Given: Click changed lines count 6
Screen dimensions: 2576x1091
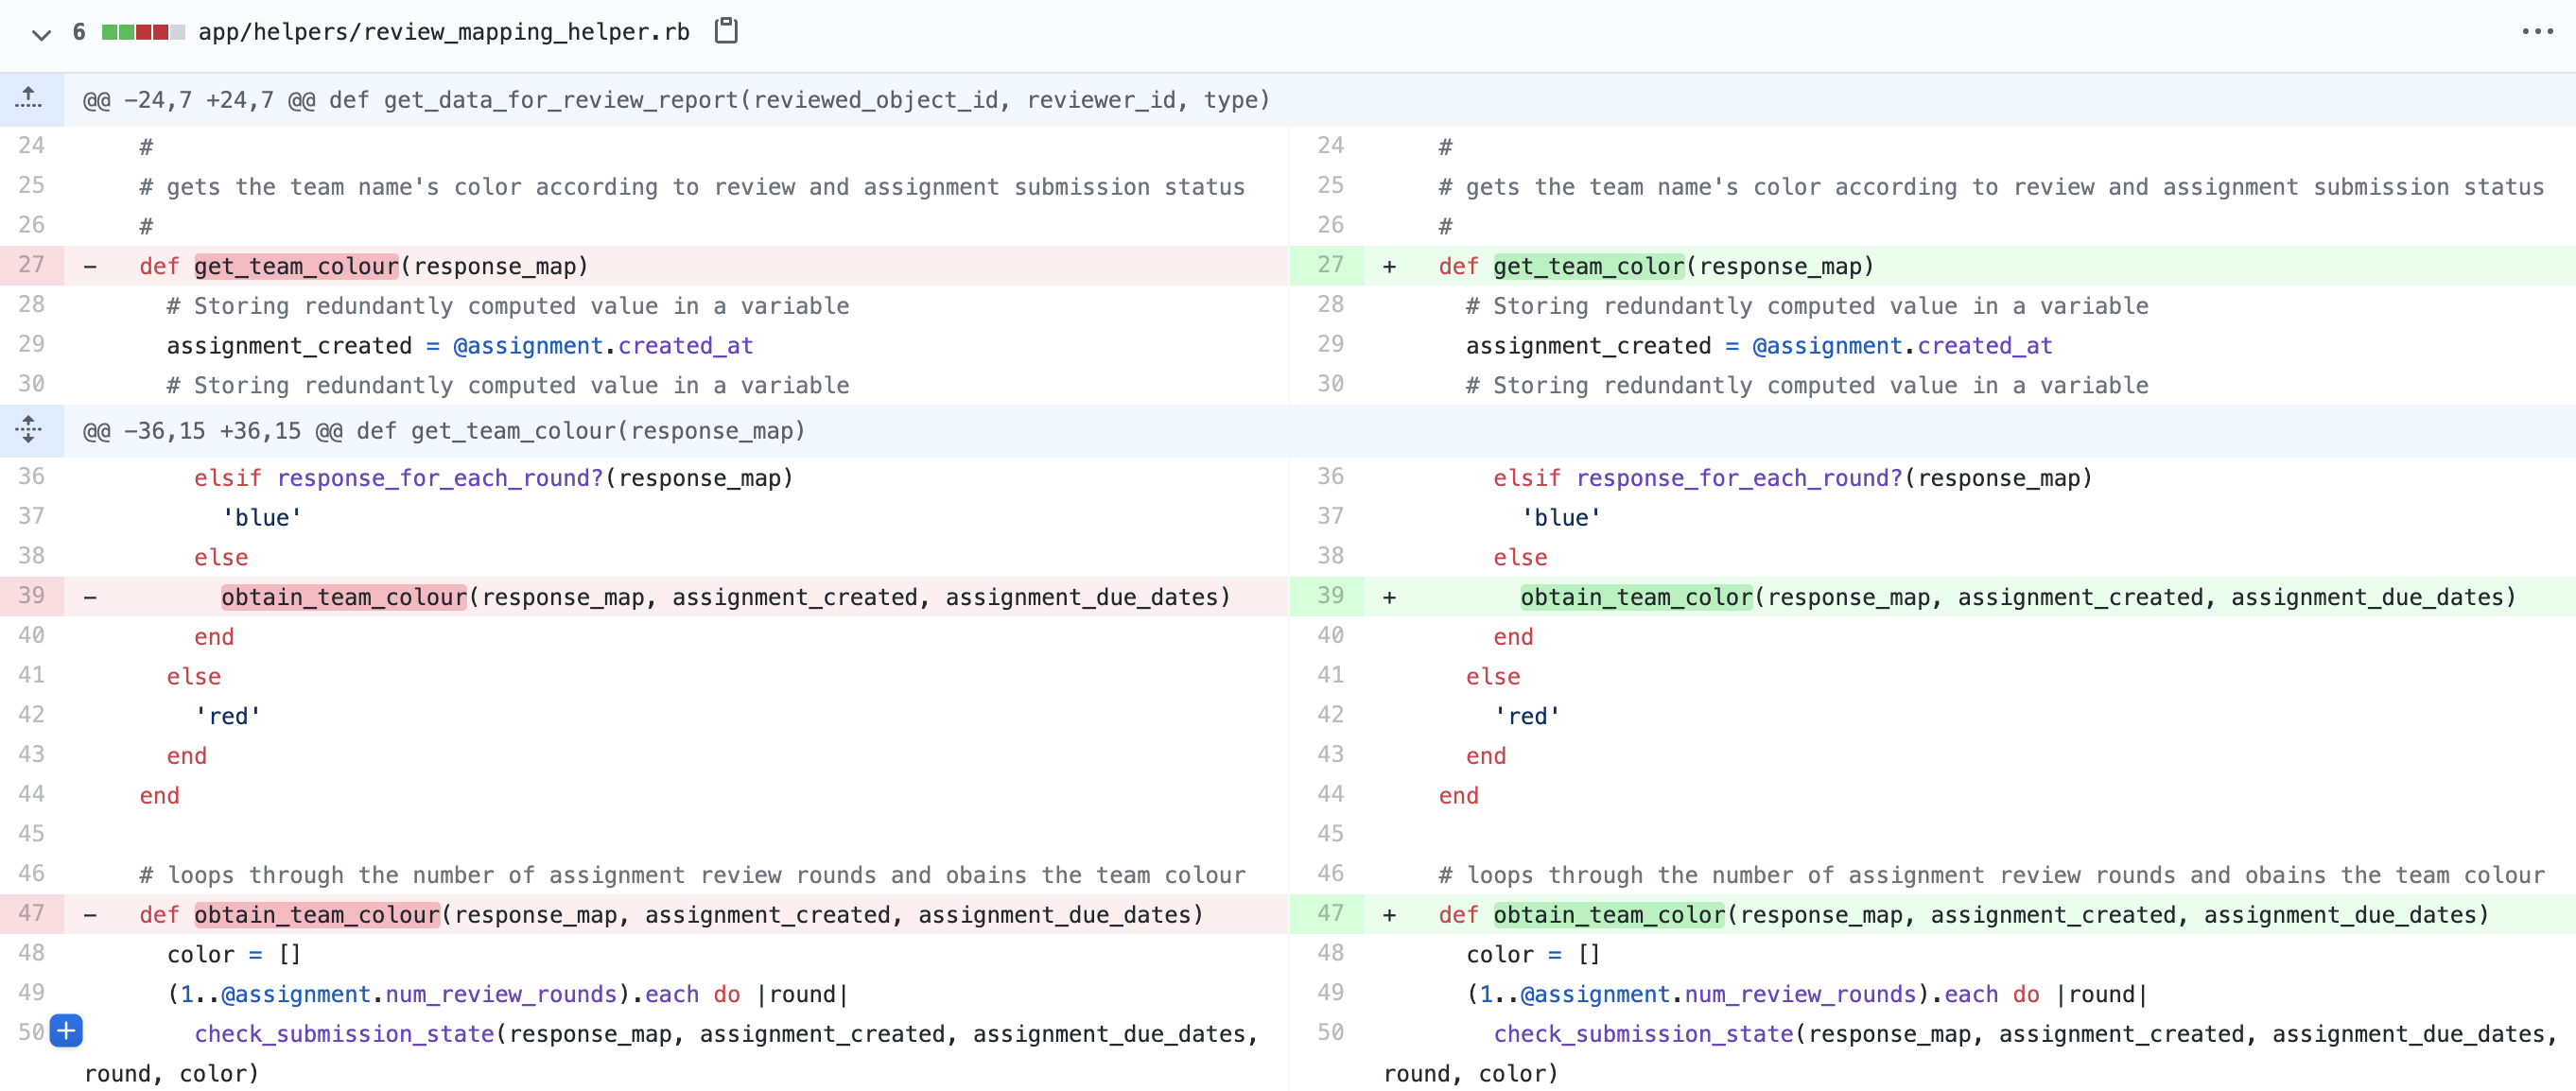Looking at the screenshot, I should point(79,32).
